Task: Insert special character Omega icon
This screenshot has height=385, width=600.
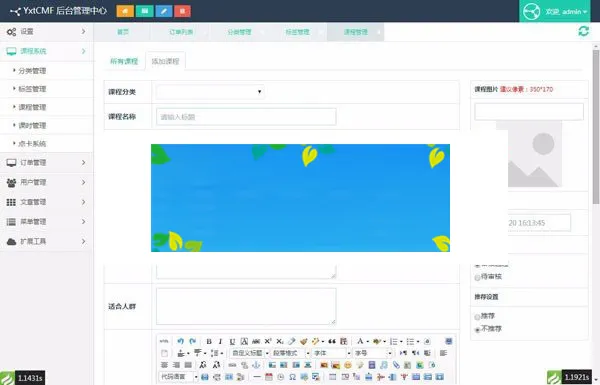Action: pyautogui.click(x=292, y=377)
